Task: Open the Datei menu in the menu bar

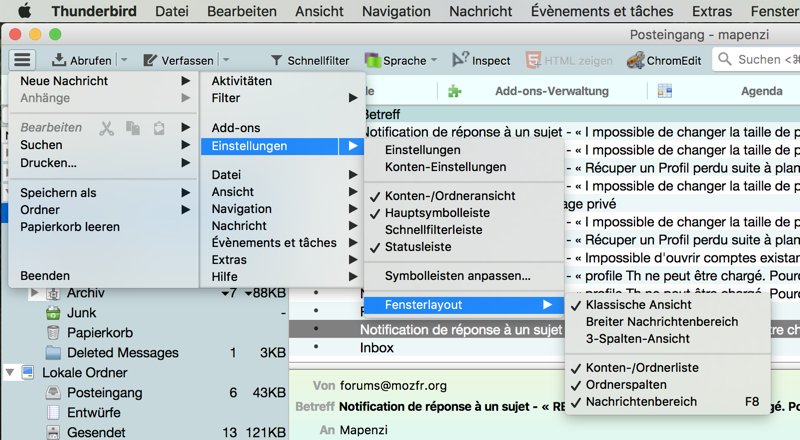Action: 172,11
